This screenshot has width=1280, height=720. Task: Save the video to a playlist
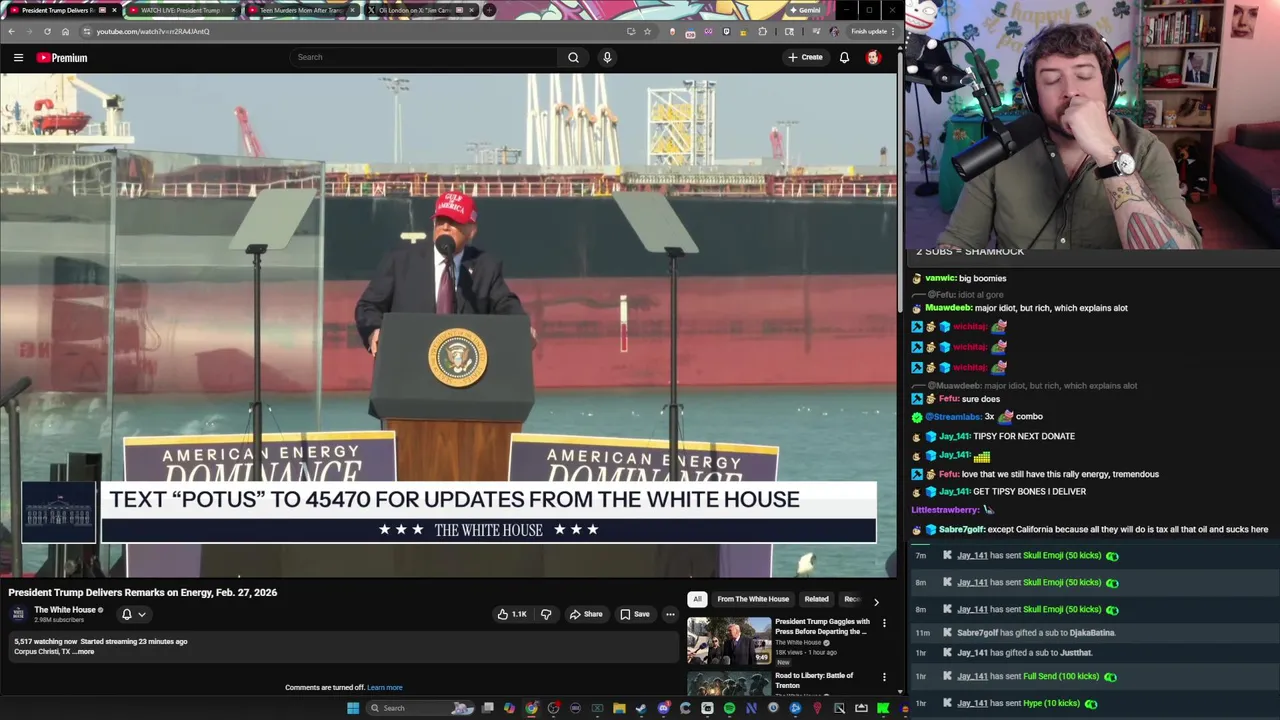click(x=634, y=614)
